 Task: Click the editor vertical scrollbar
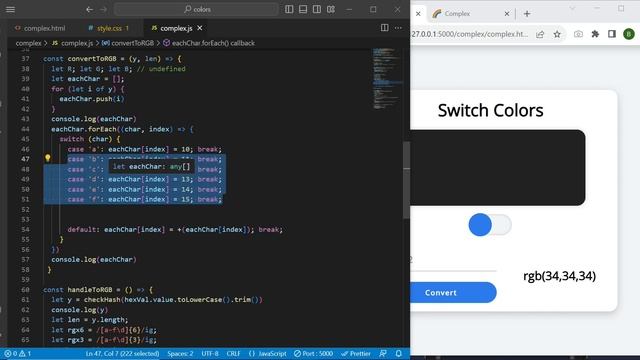[x=406, y=180]
